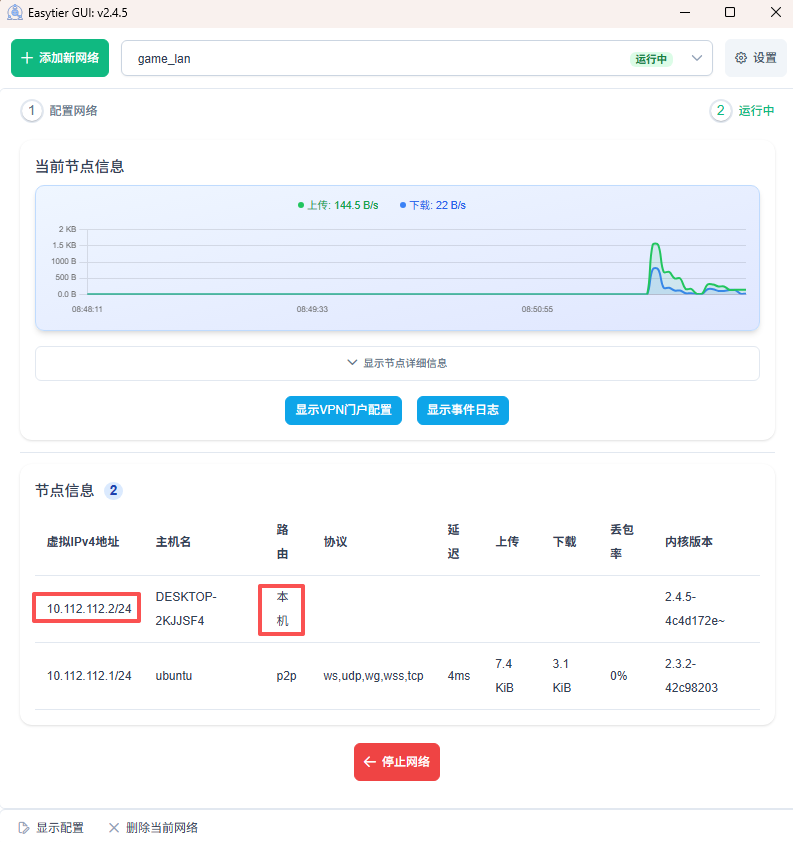
Task: Switch to step 1 配置网络
Action: (60, 111)
